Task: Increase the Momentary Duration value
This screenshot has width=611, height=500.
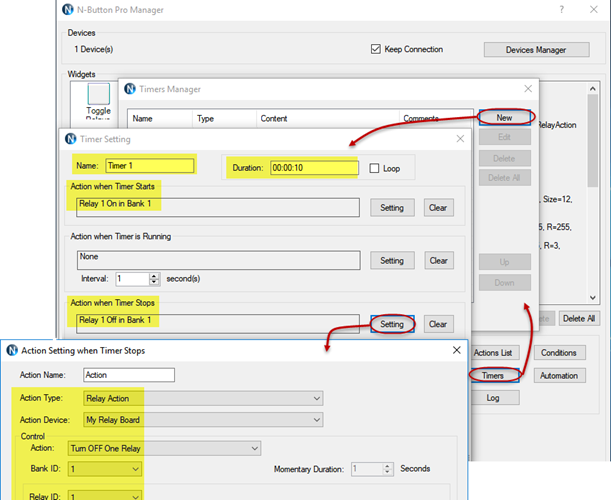Action: 387,465
